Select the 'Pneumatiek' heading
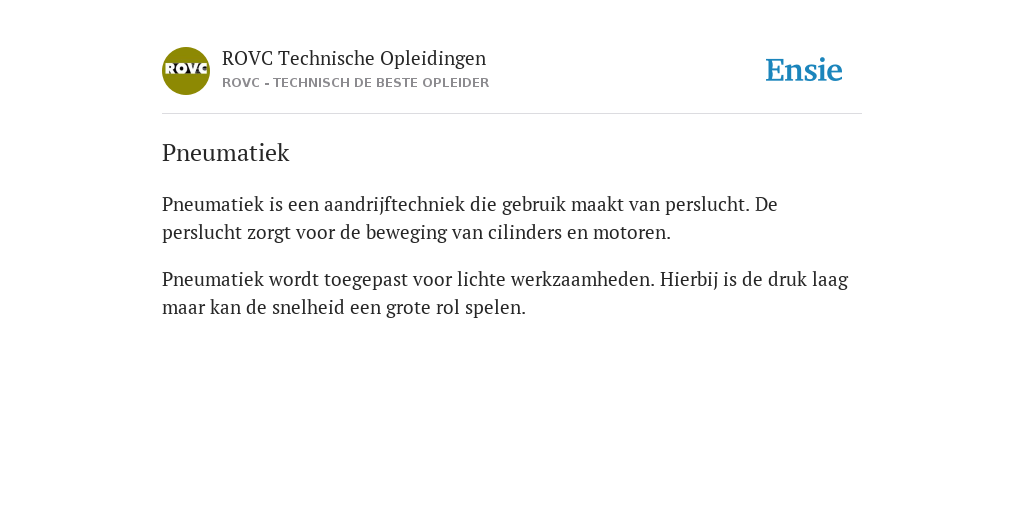1024x512 pixels. [225, 153]
